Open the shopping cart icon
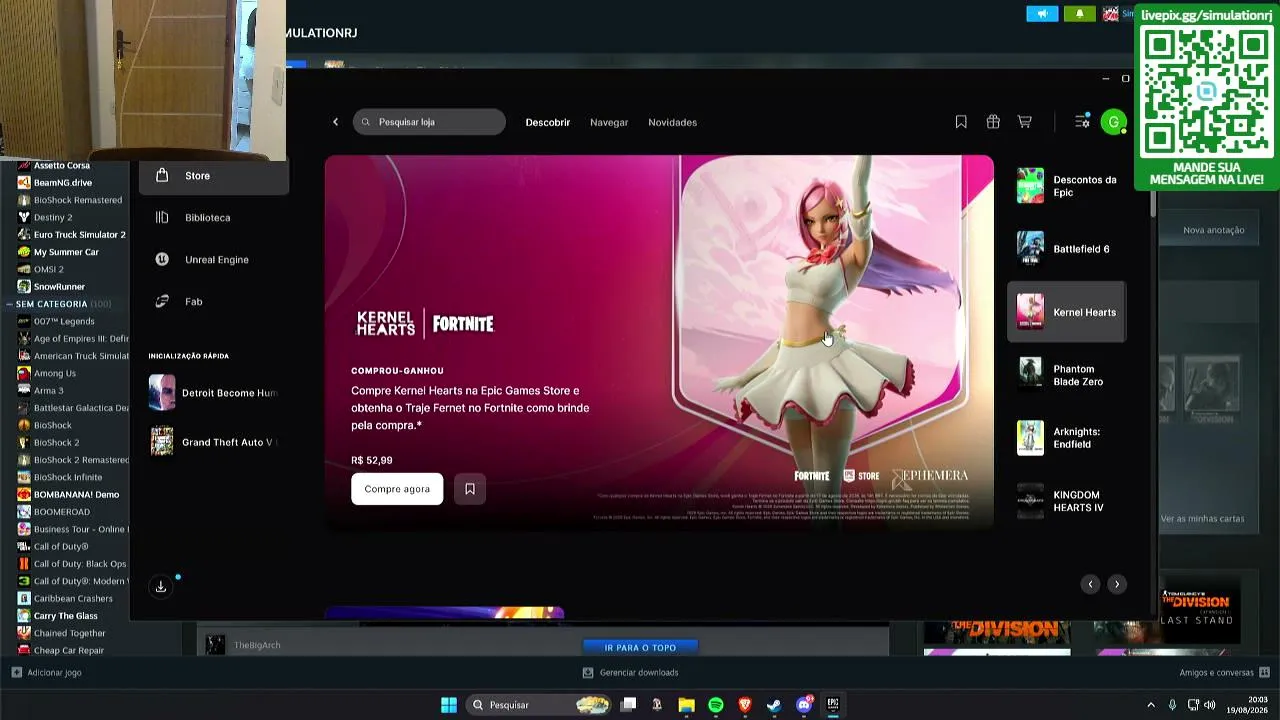1280x720 pixels. [x=1025, y=122]
